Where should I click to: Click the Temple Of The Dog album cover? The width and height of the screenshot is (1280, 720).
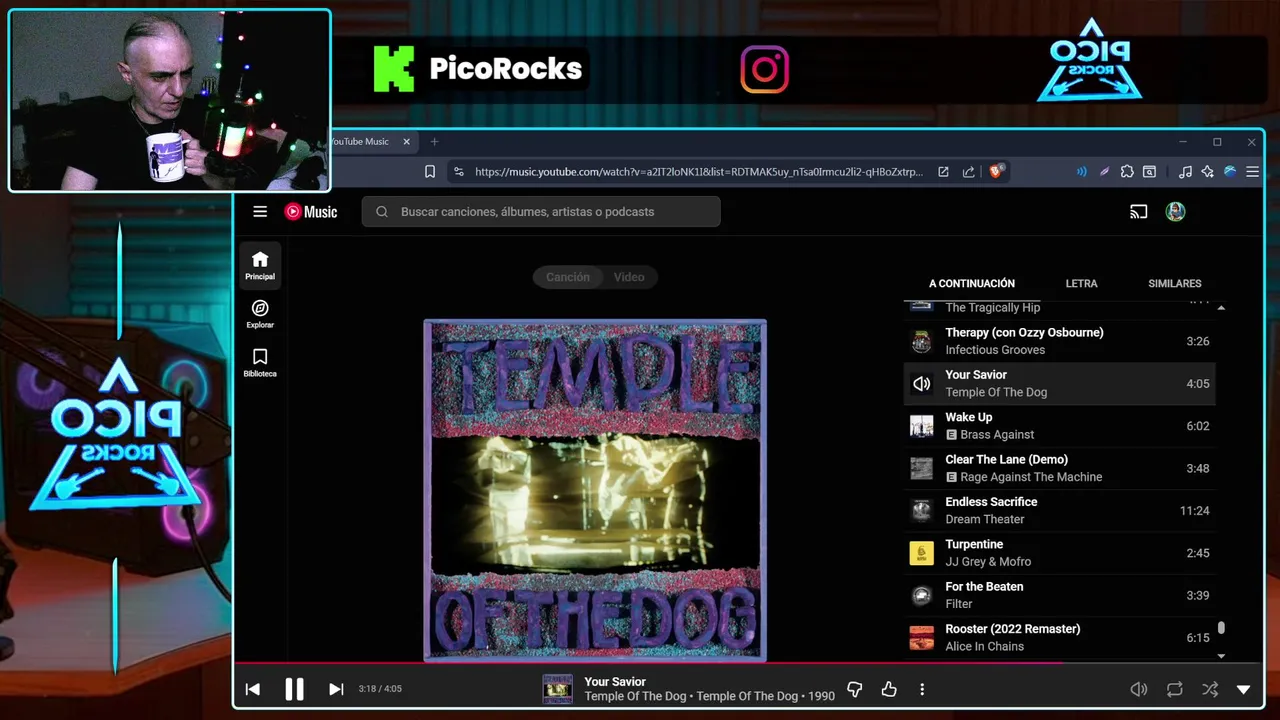click(x=595, y=490)
